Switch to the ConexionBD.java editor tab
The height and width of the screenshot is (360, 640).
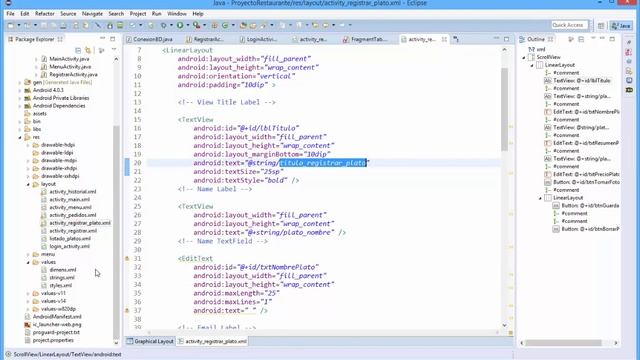[149, 39]
